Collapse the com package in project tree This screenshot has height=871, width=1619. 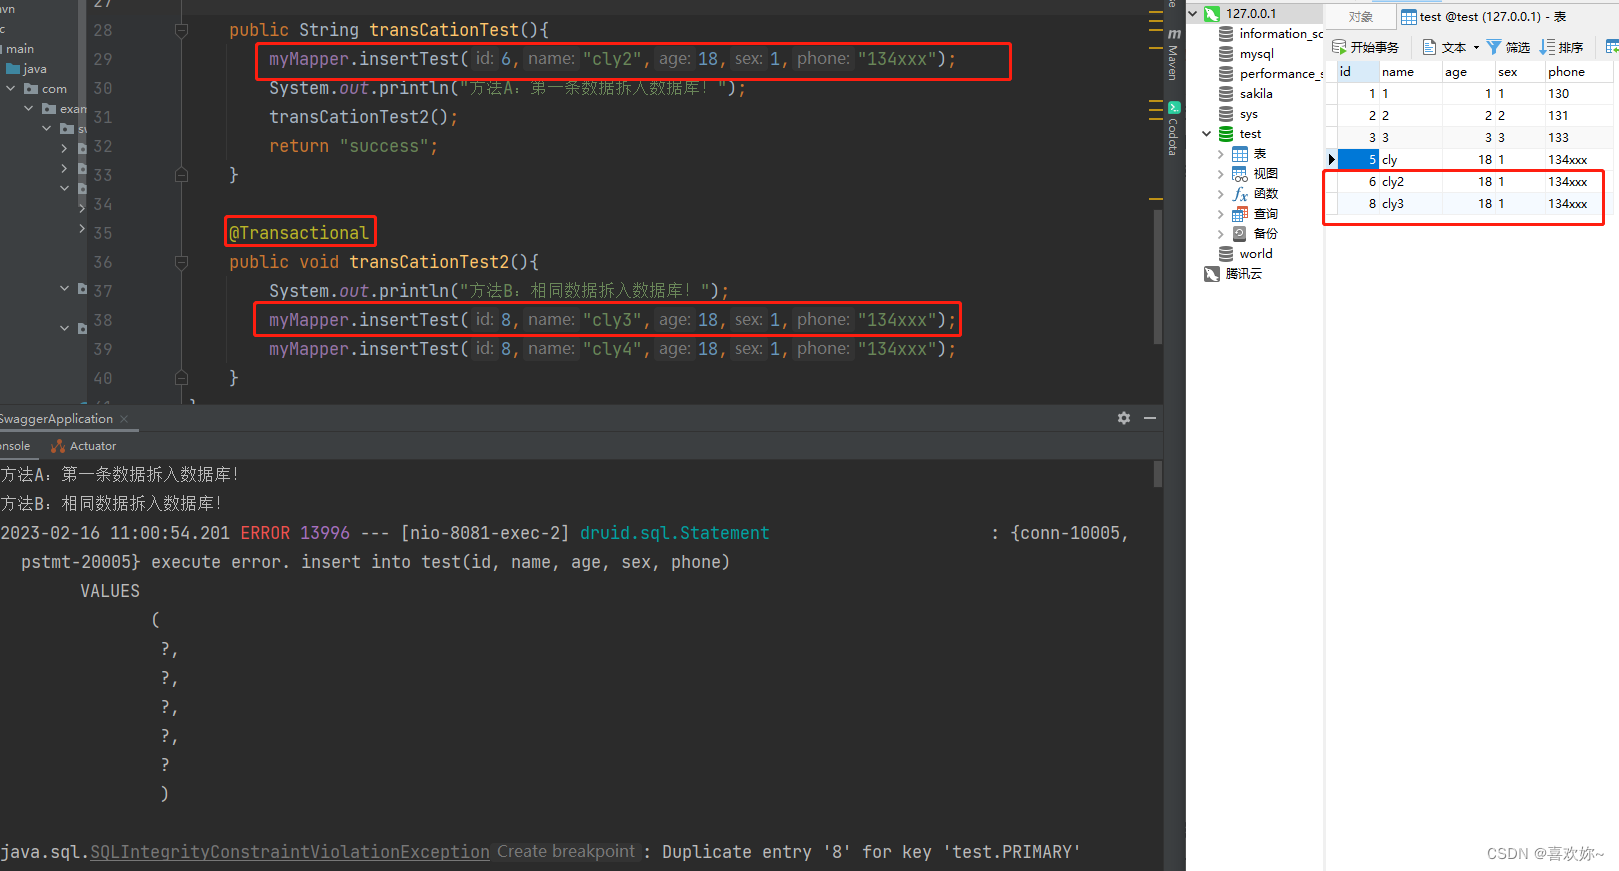[11, 89]
